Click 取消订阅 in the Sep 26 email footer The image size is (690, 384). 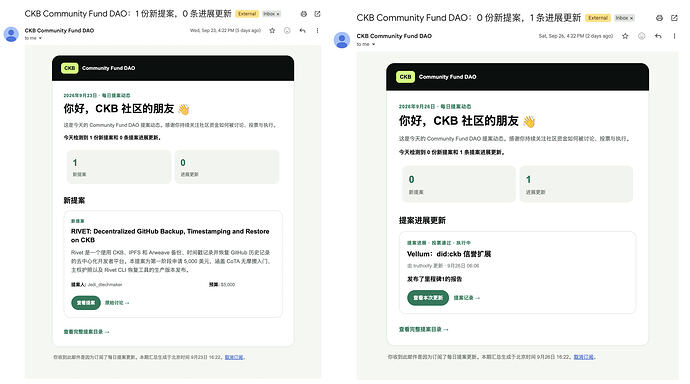584,357
